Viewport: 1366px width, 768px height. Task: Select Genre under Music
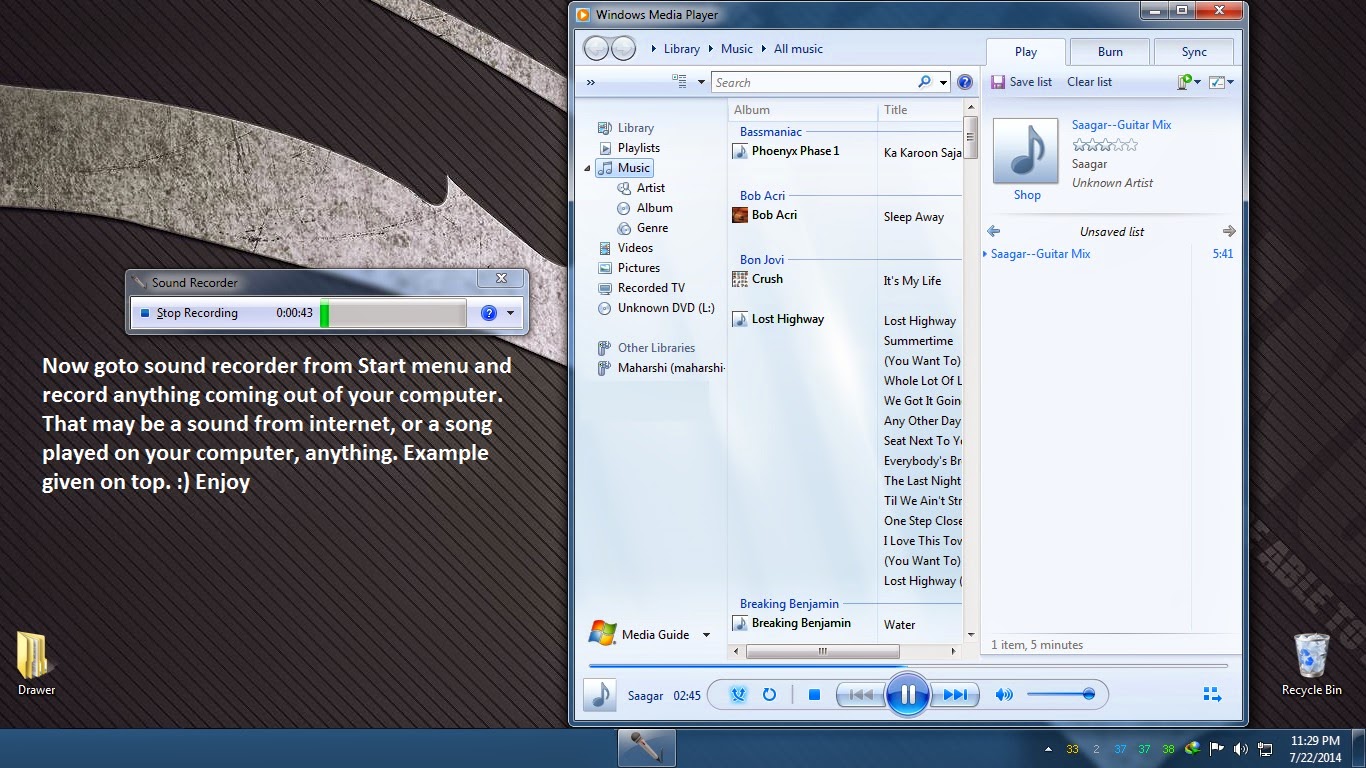(x=652, y=228)
